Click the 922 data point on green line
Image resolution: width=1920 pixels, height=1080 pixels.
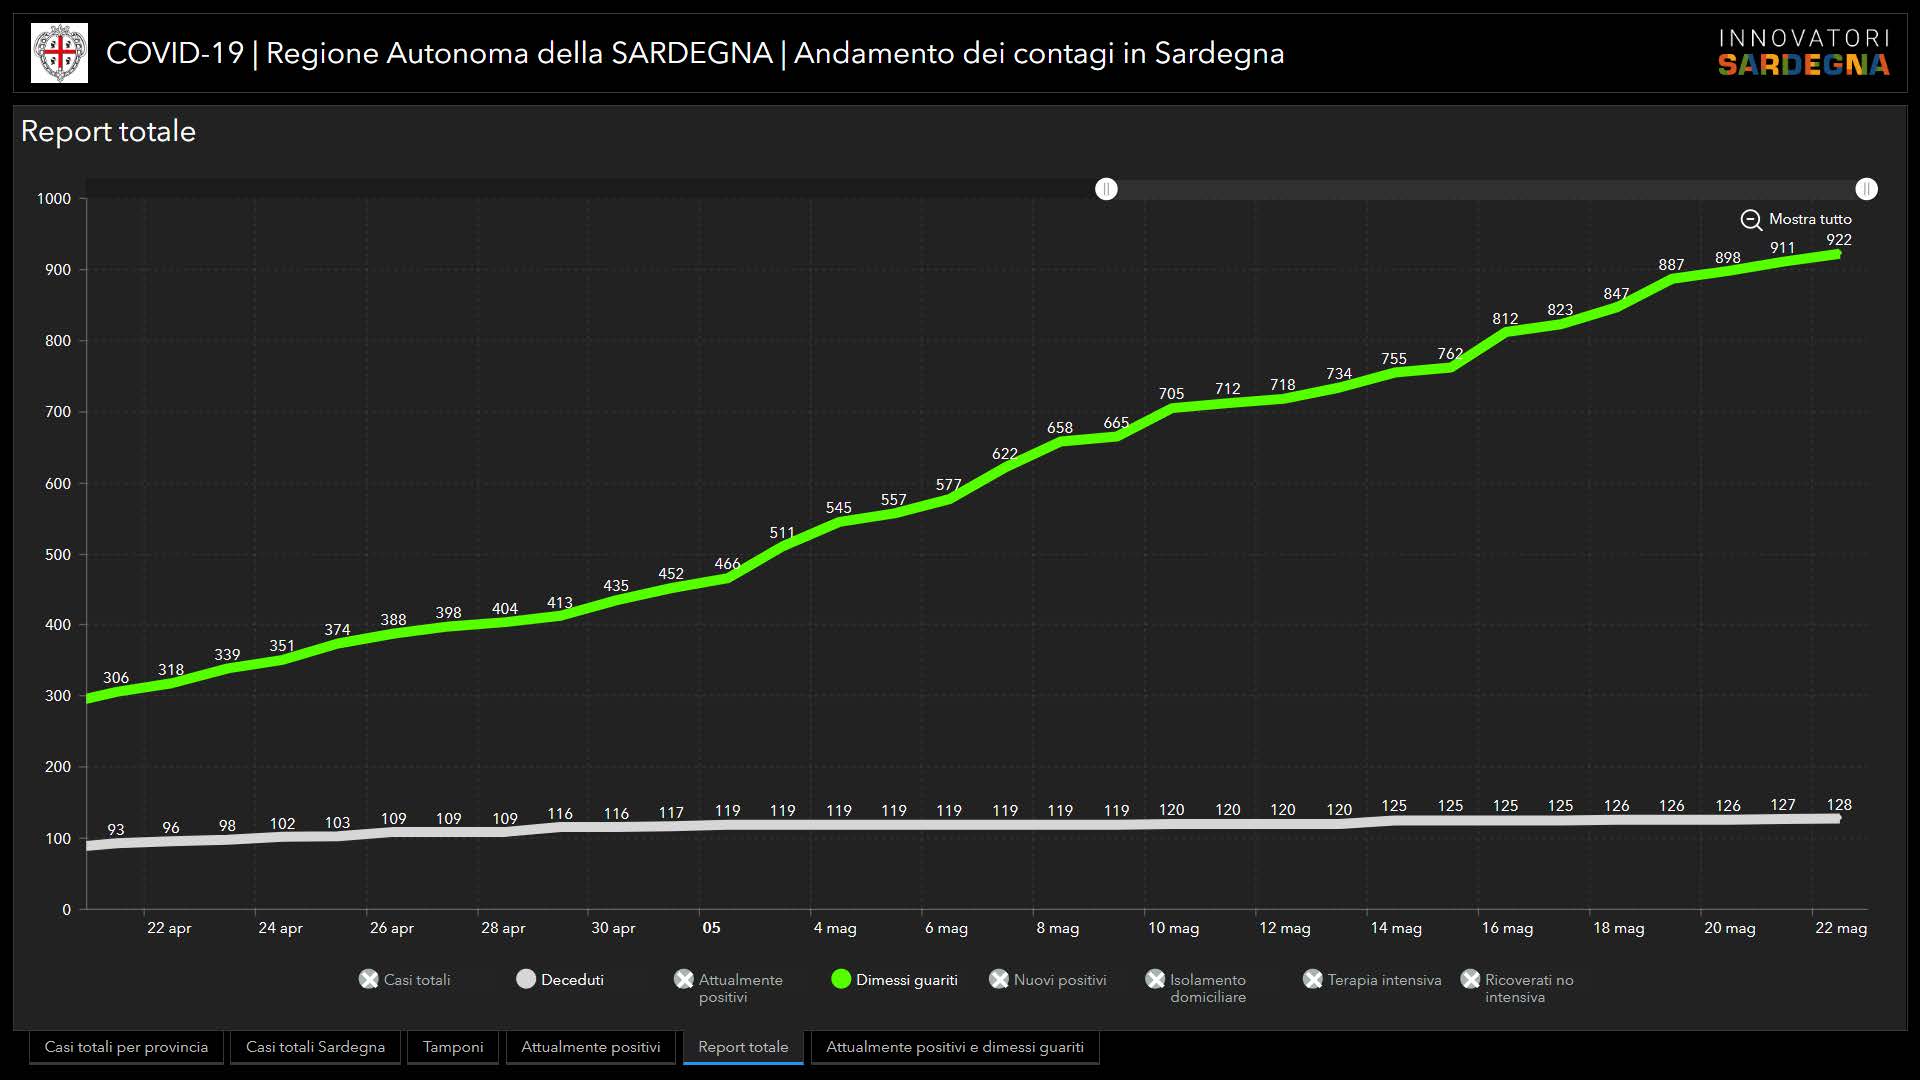1837,254
